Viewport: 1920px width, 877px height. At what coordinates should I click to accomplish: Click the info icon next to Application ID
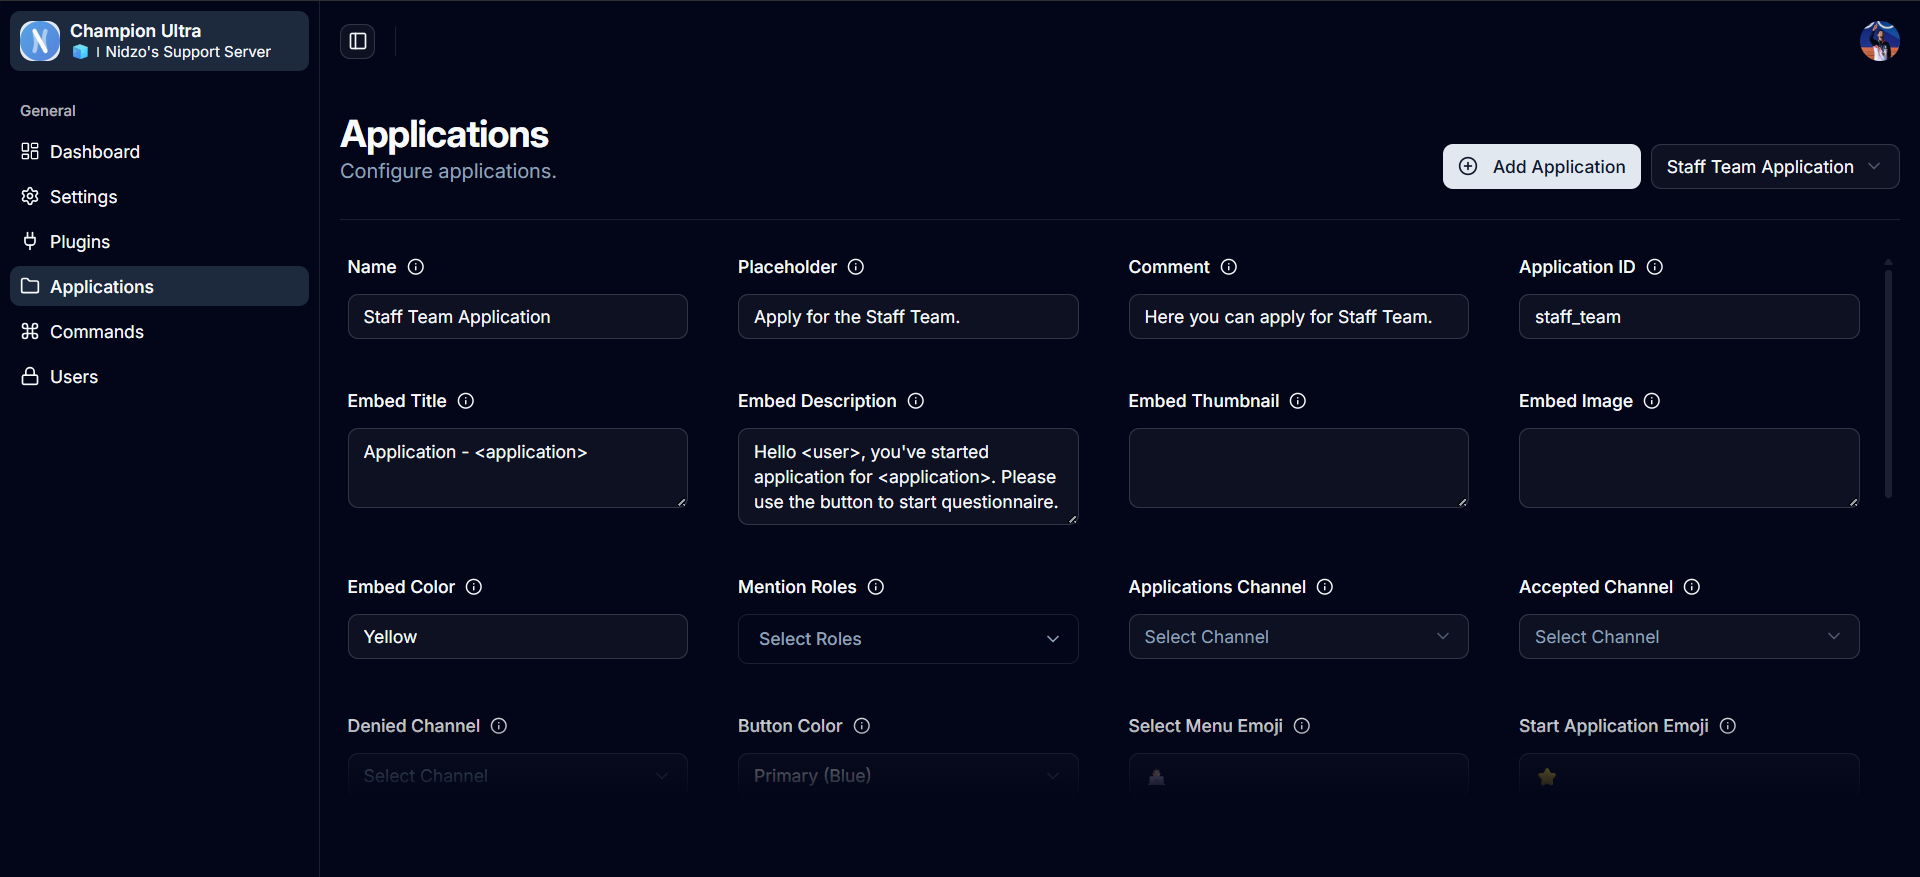click(1655, 267)
